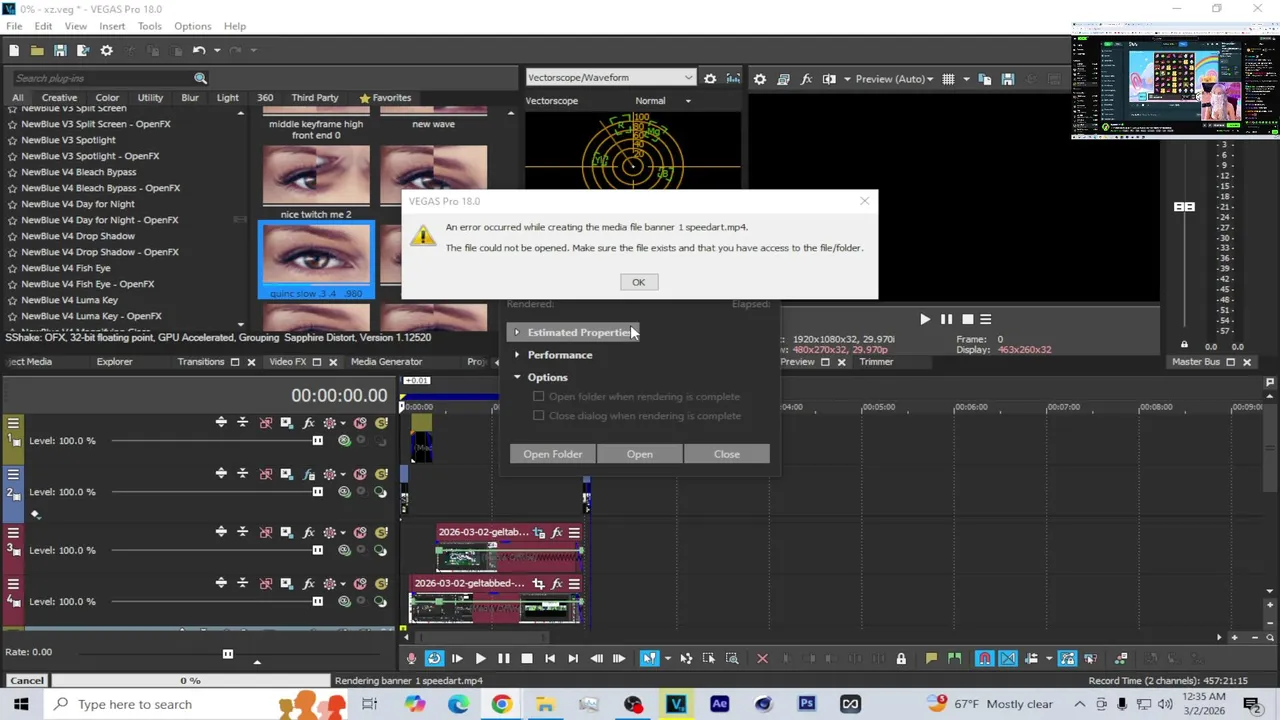
Task: Click the Open button in render dialog
Action: (640, 454)
